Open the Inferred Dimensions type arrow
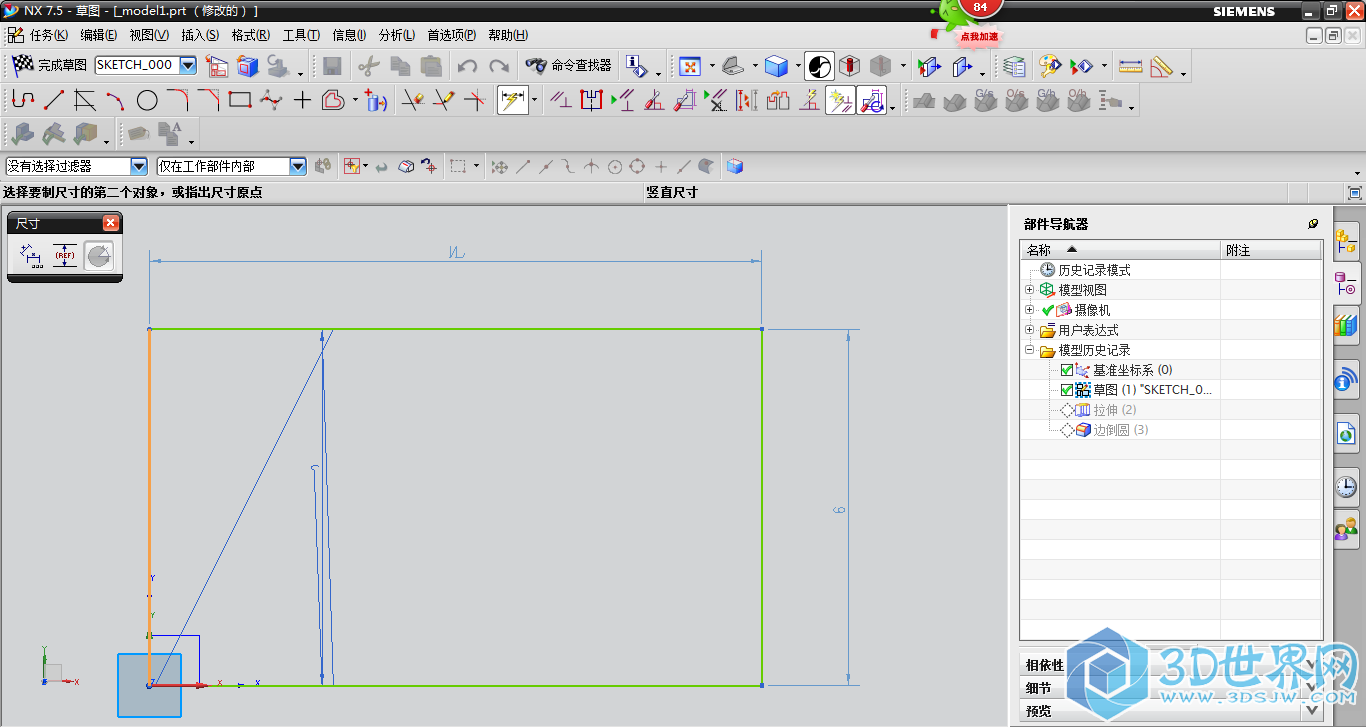Image resolution: width=1366 pixels, height=728 pixels. click(x=535, y=100)
